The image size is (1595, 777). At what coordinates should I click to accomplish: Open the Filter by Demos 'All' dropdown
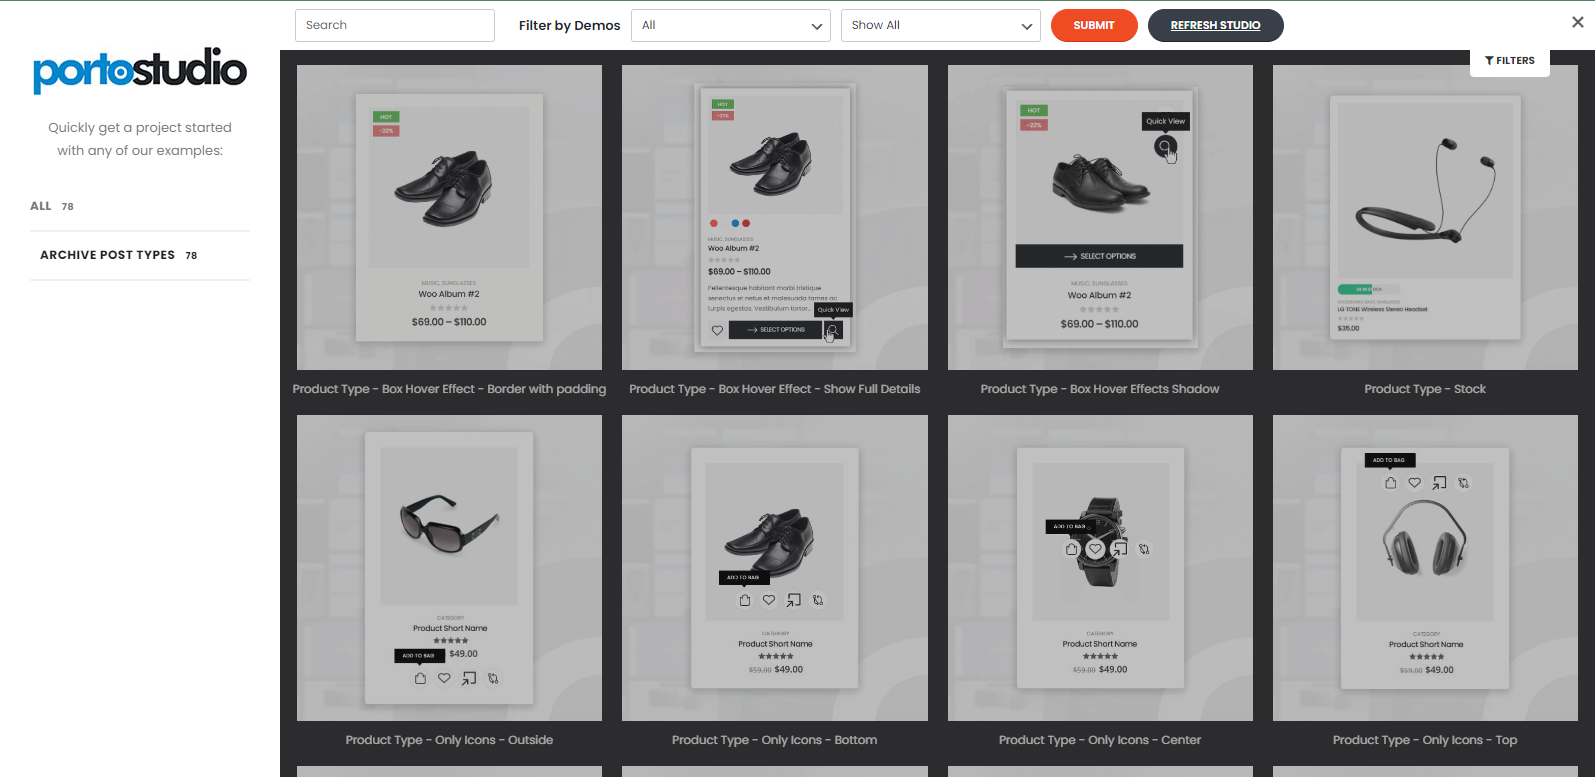[731, 25]
